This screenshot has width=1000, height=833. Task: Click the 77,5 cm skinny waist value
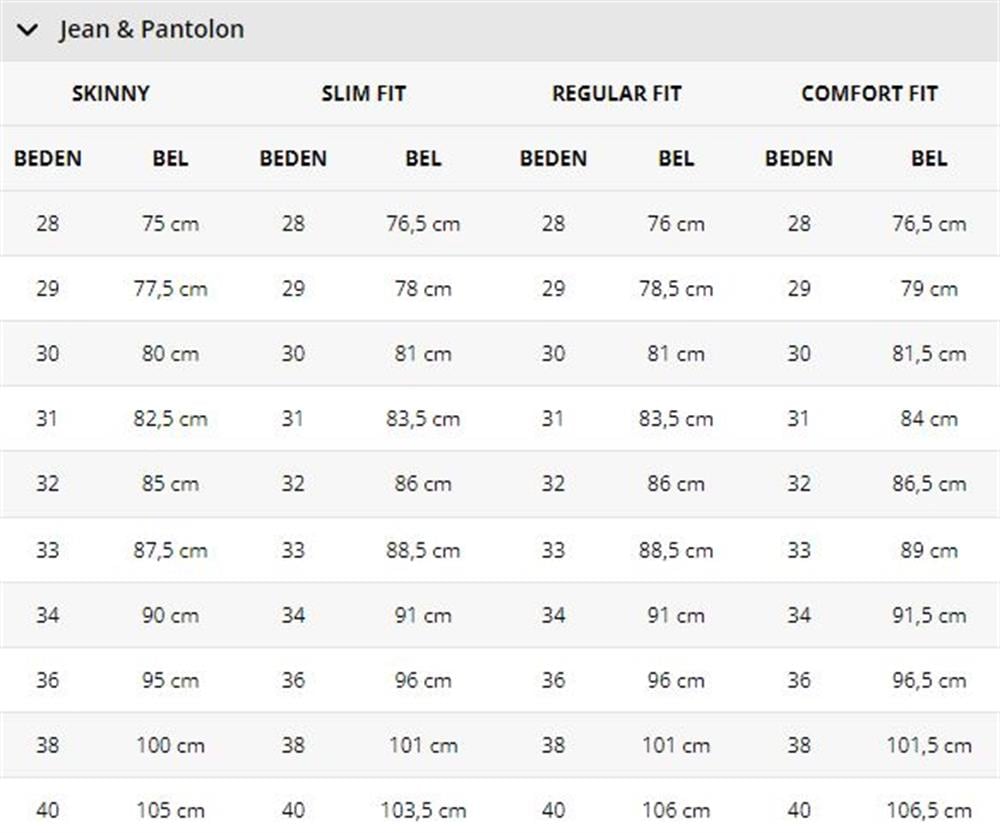point(170,289)
